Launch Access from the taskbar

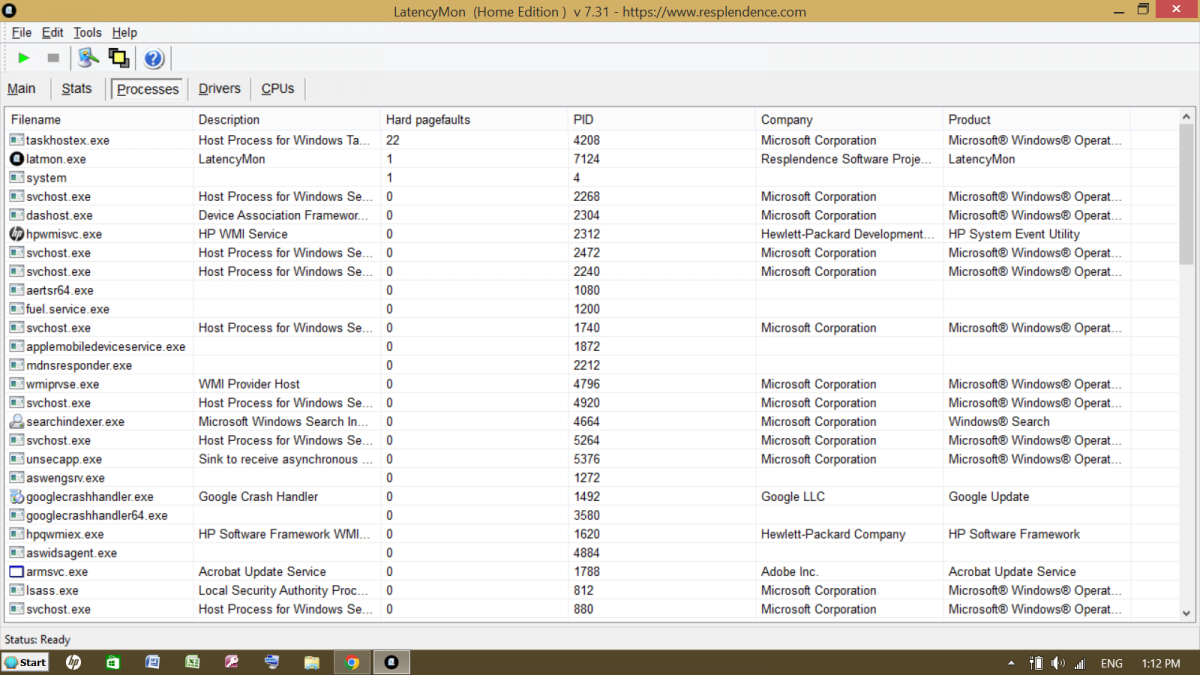click(232, 662)
